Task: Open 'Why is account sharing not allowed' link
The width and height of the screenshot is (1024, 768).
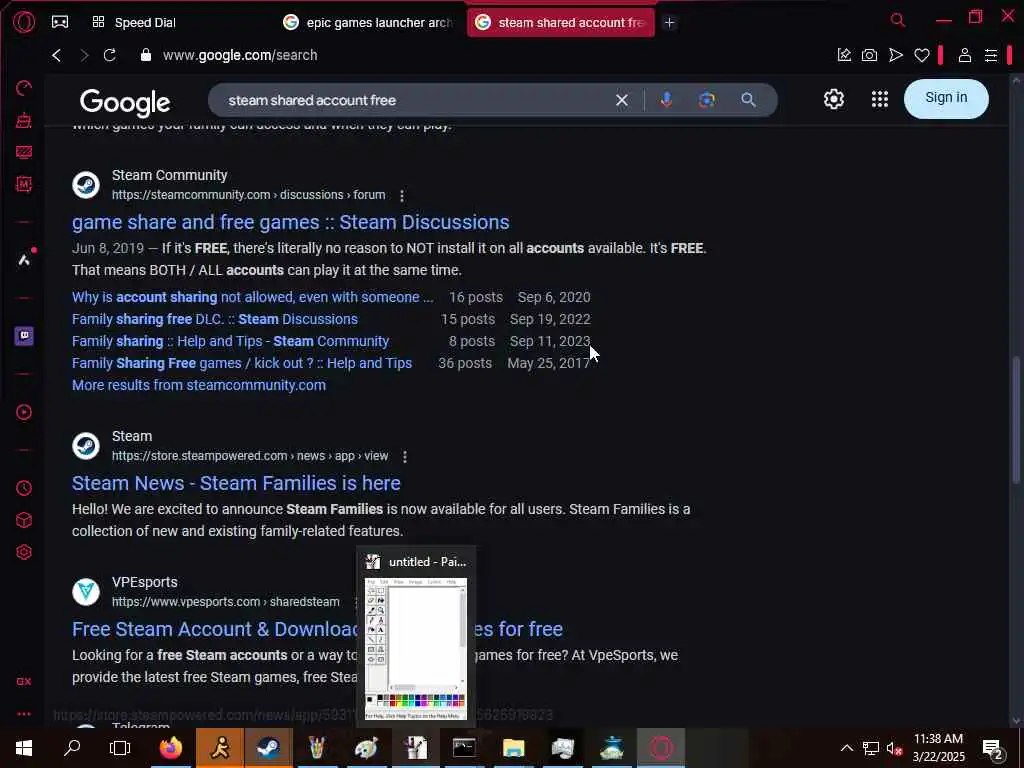Action: (x=253, y=297)
